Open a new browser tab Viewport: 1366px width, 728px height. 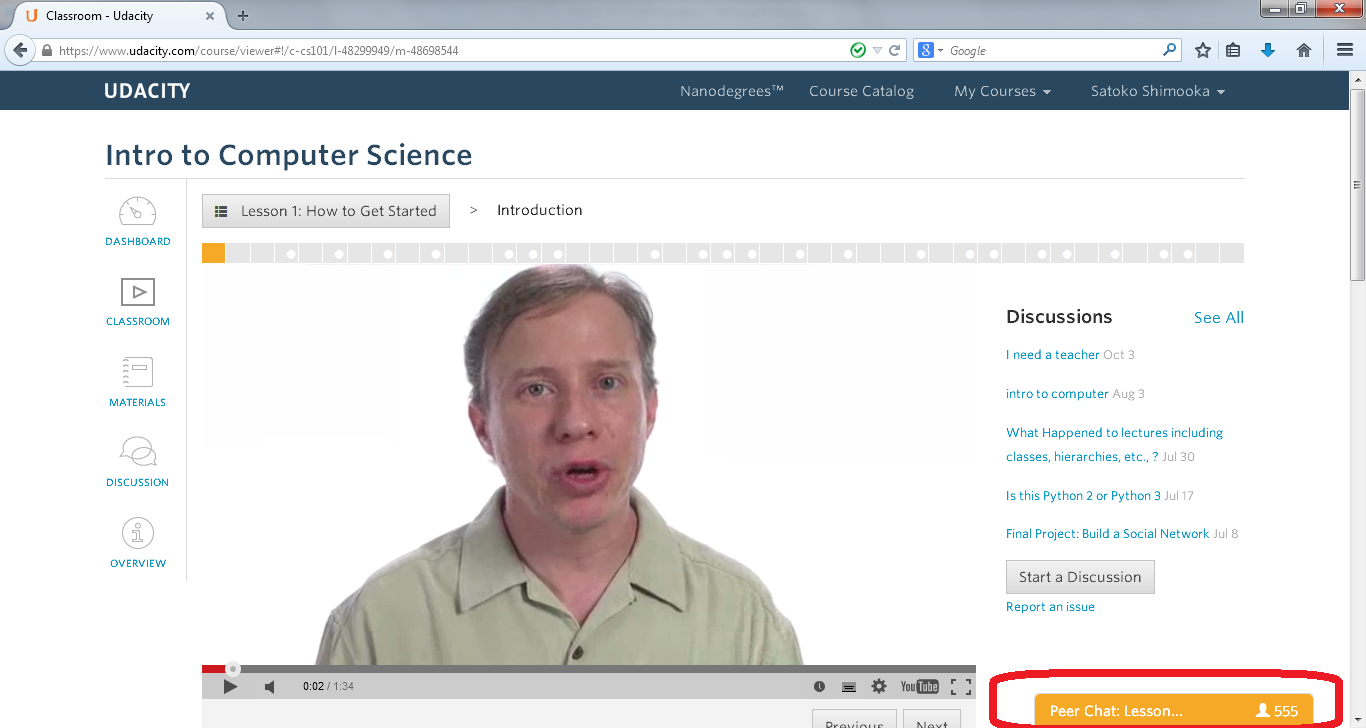[x=243, y=15]
